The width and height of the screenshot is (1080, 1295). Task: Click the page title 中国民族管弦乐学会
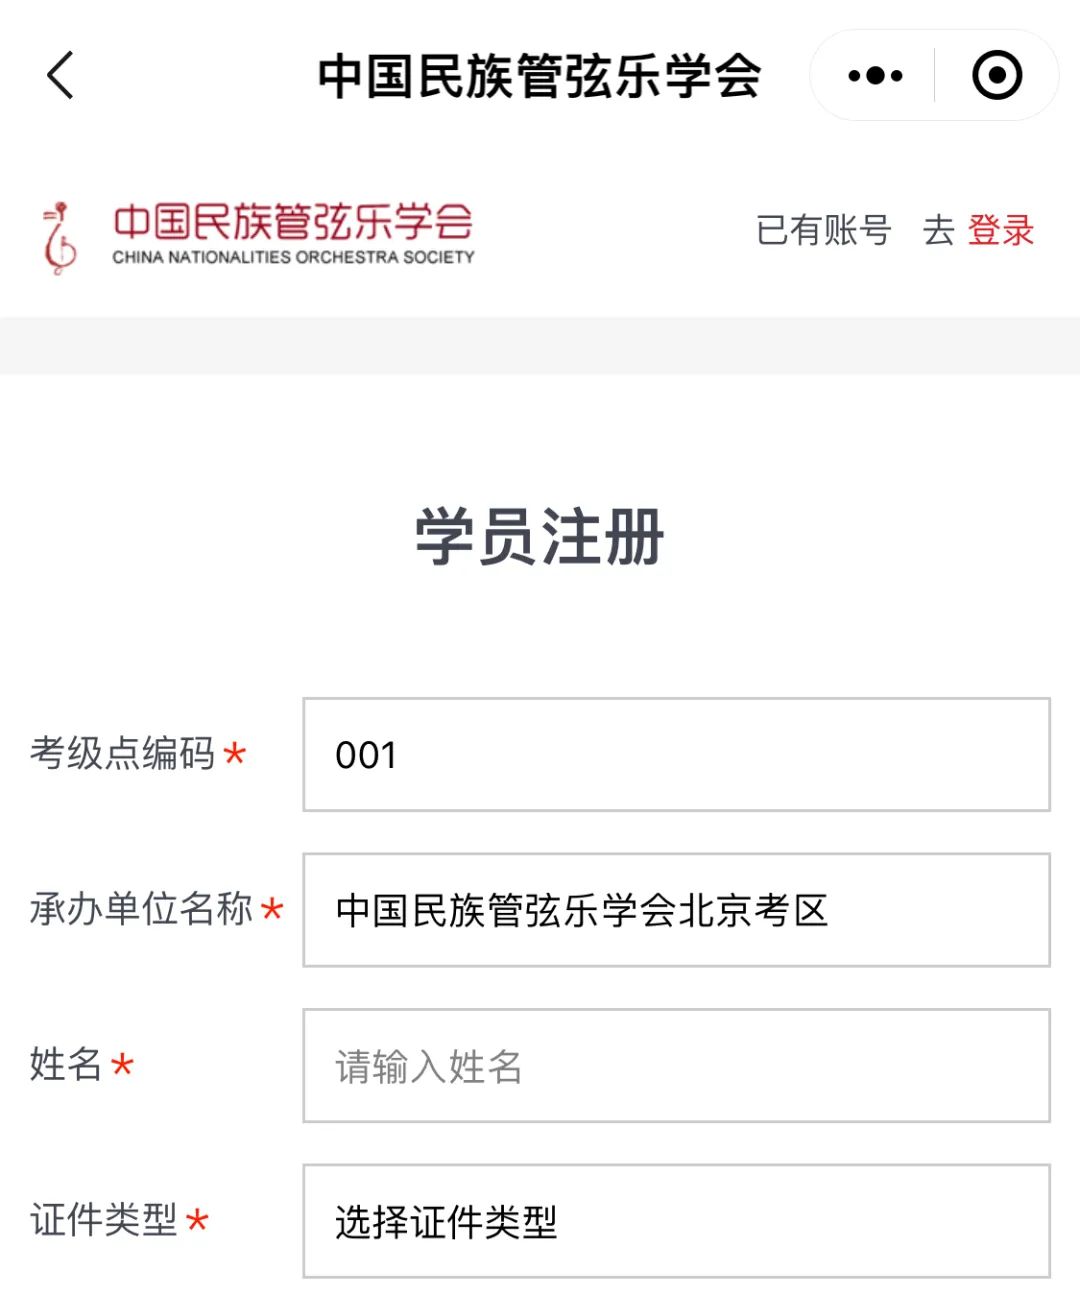click(x=540, y=76)
